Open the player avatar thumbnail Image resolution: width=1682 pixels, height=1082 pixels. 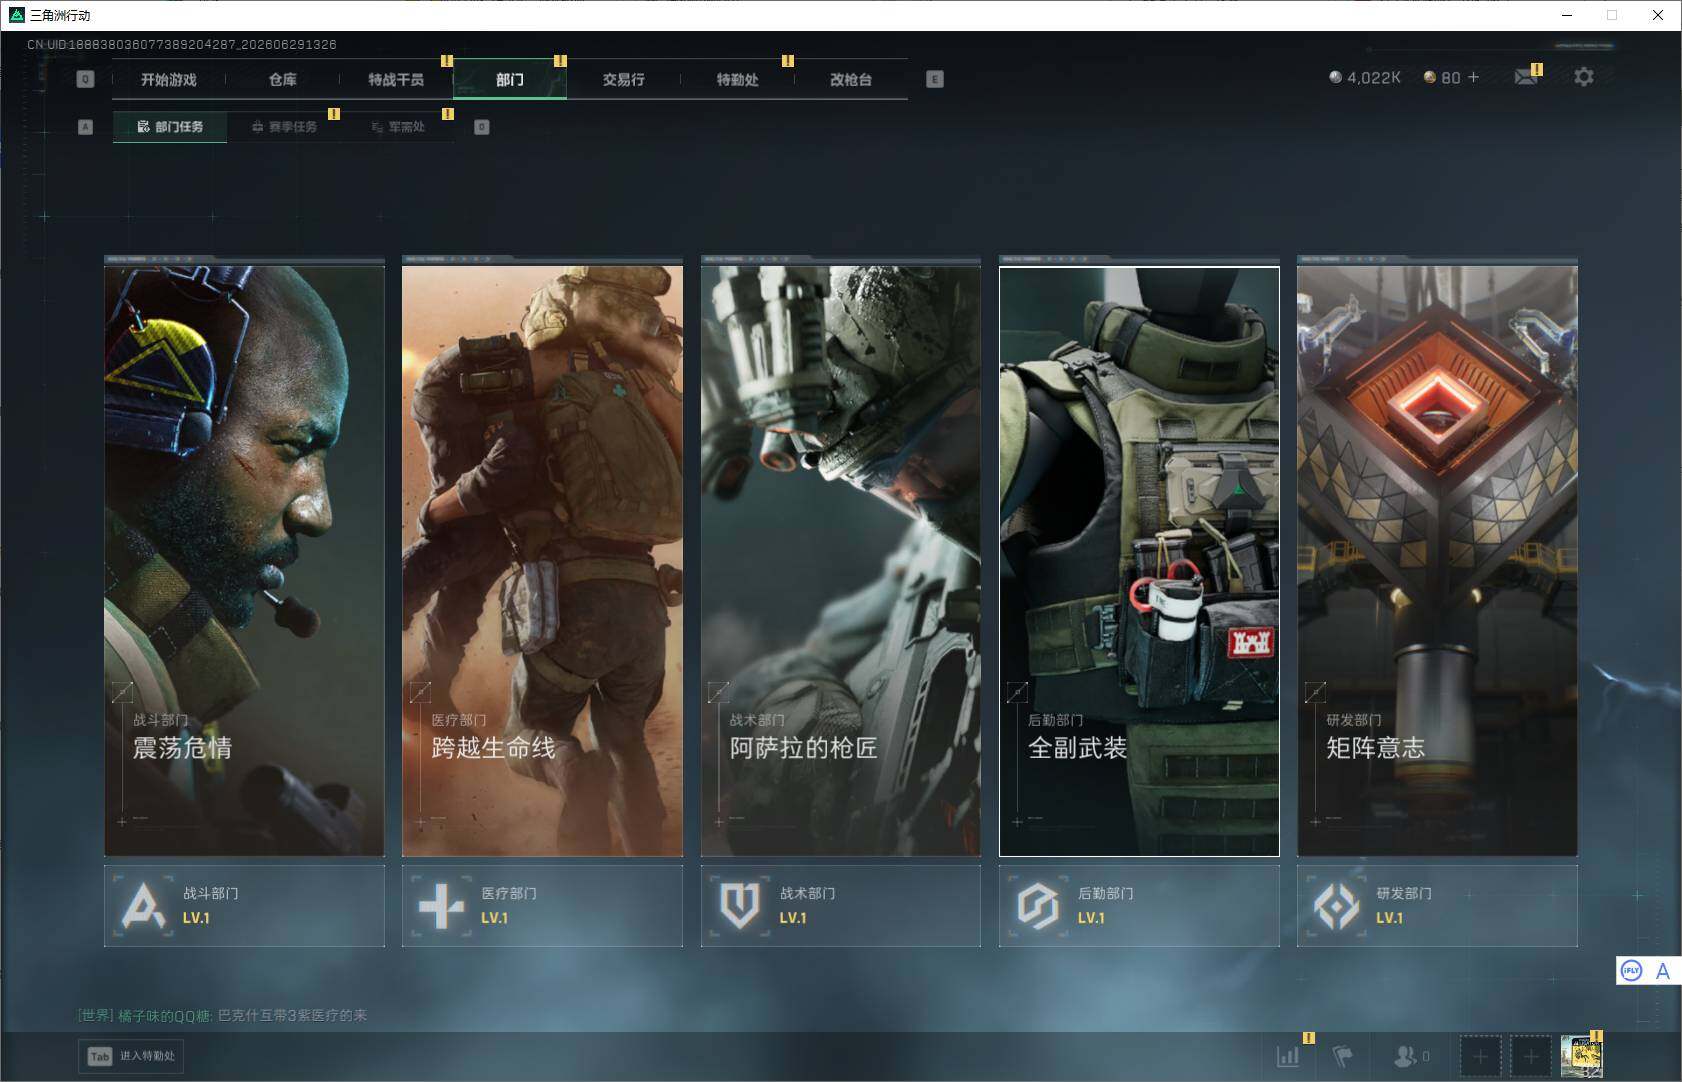tap(1581, 1056)
